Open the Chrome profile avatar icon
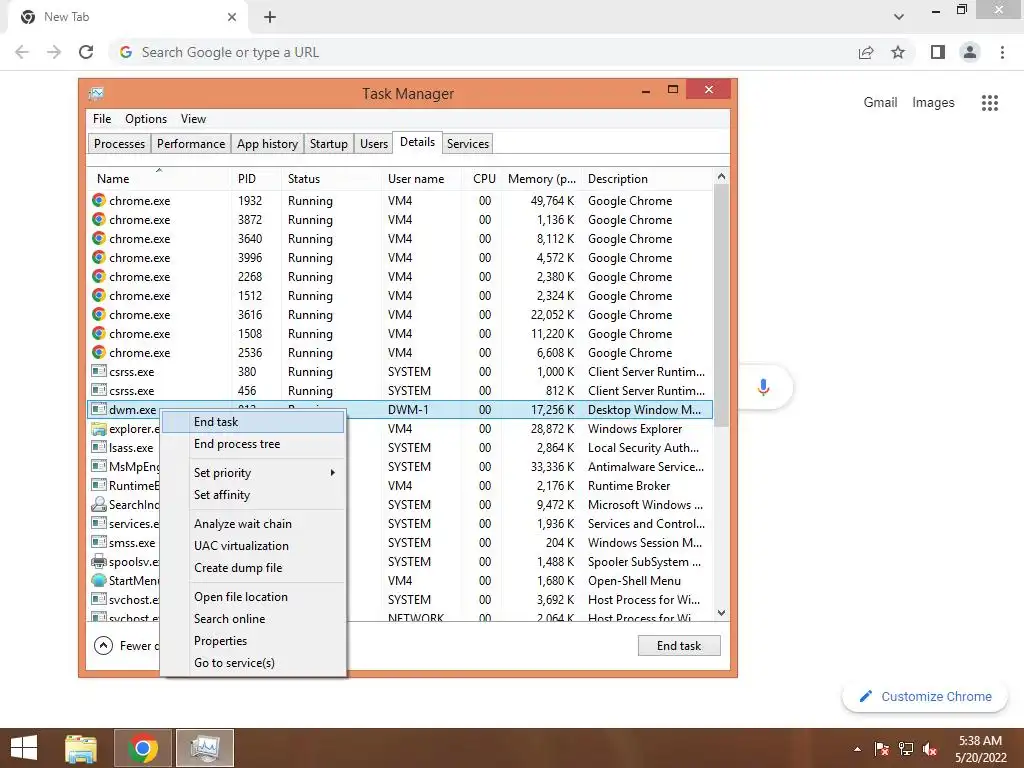The image size is (1024, 768). (x=970, y=52)
